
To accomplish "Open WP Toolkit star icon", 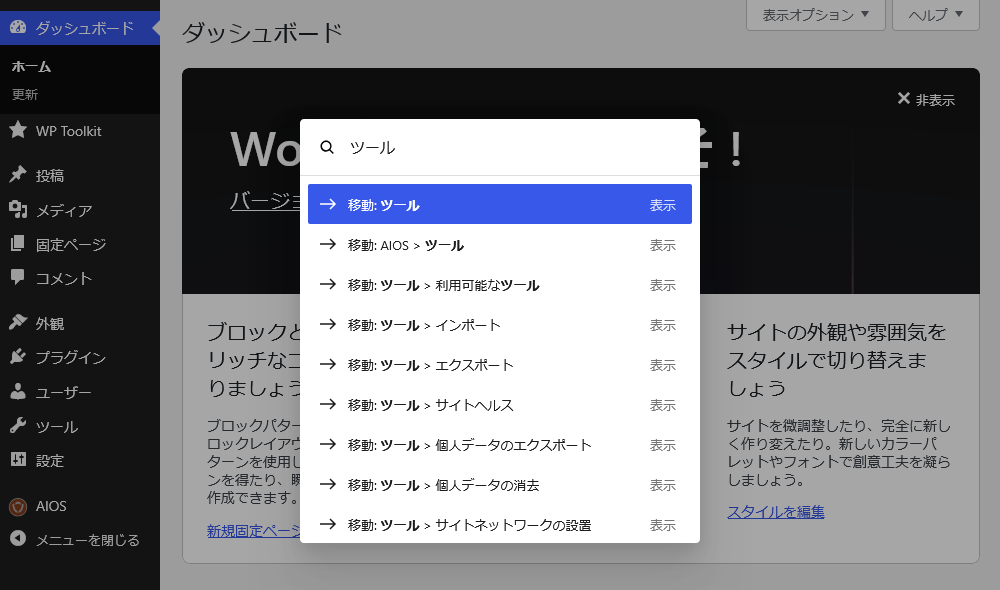I will [x=18, y=130].
